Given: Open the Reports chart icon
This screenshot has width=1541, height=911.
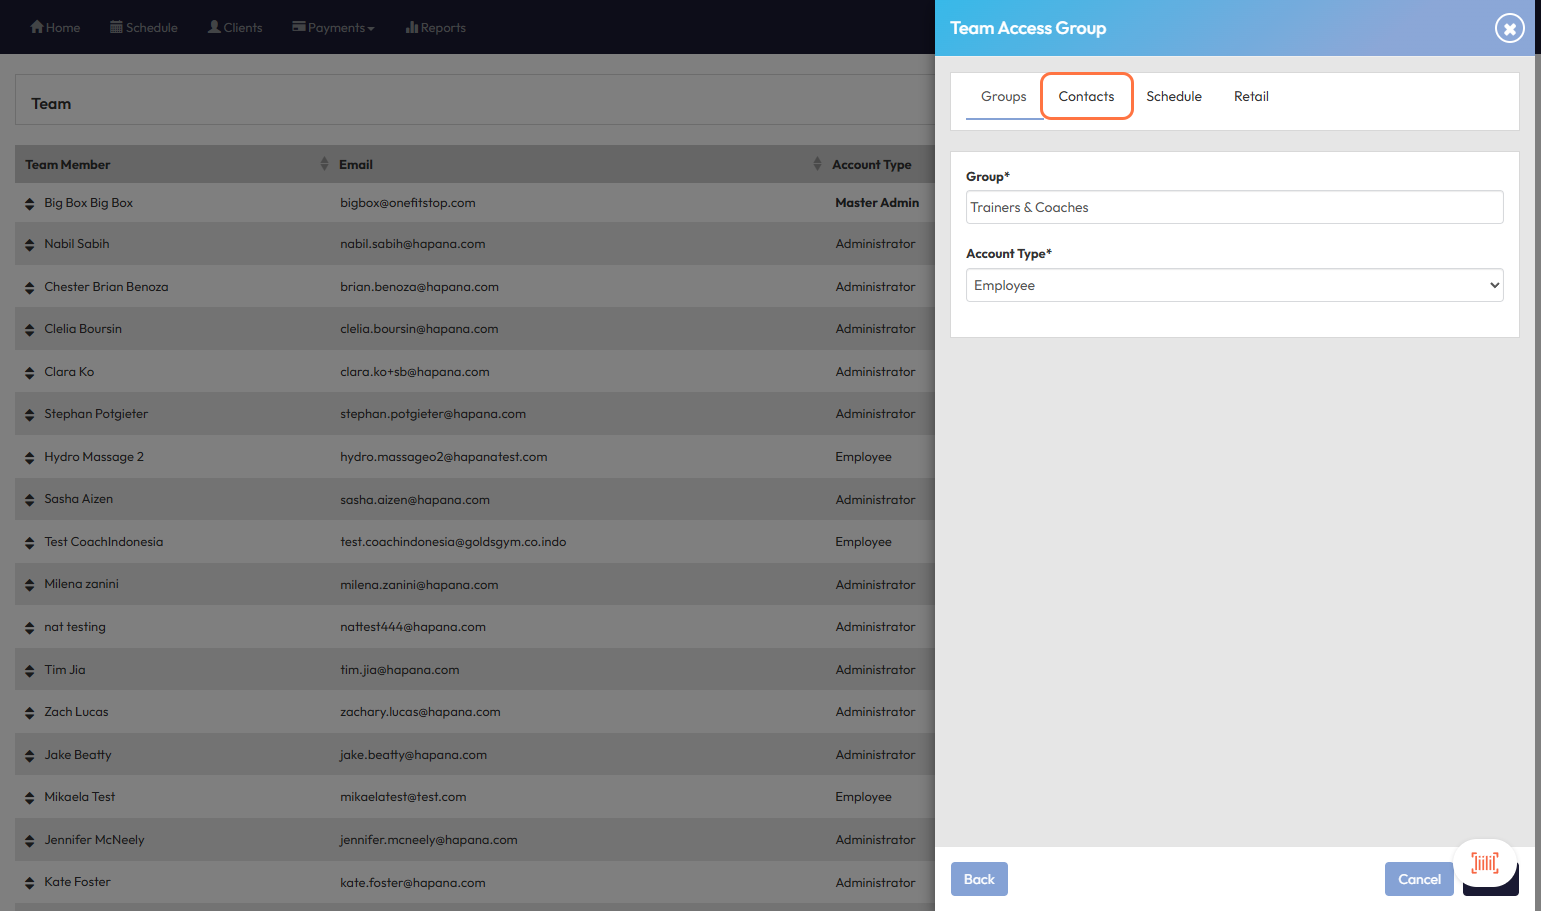Looking at the screenshot, I should coord(411,27).
